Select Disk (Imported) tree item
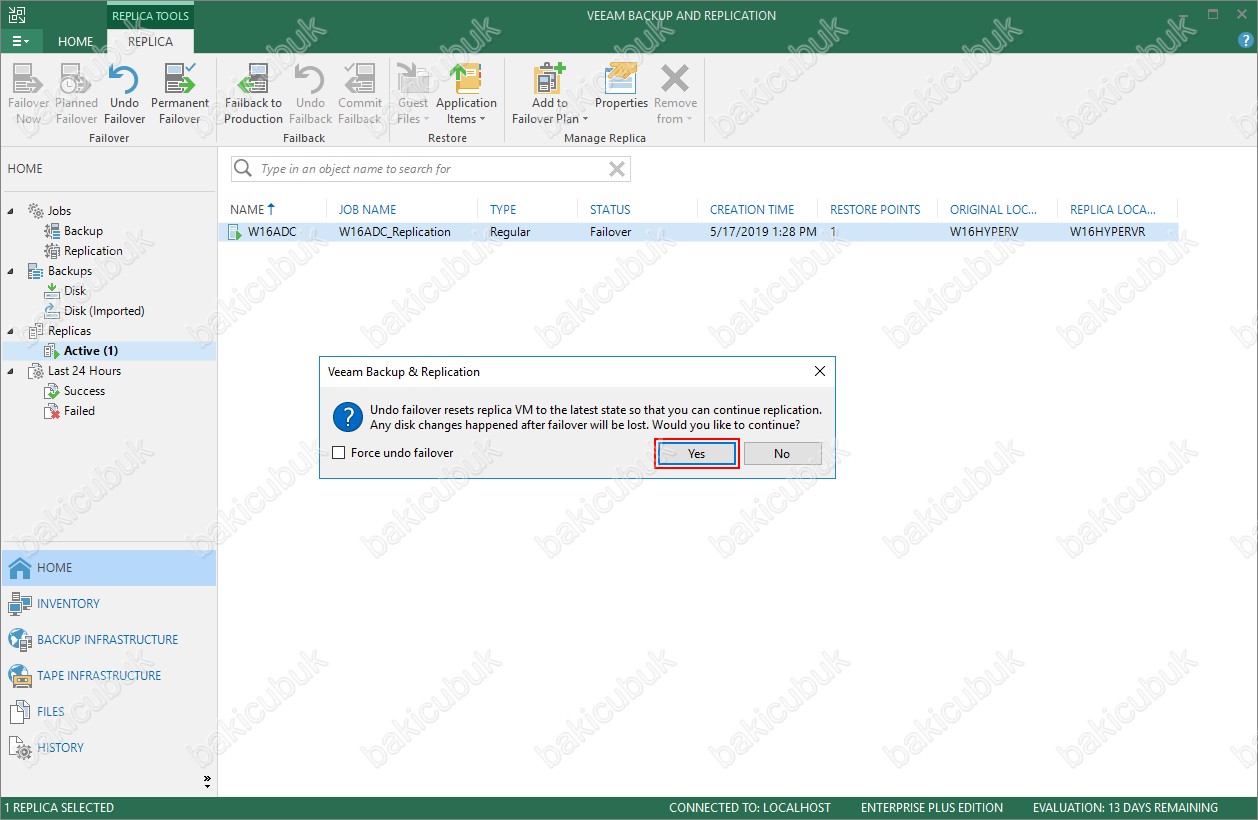Viewport: 1258px width, 820px height. [104, 311]
